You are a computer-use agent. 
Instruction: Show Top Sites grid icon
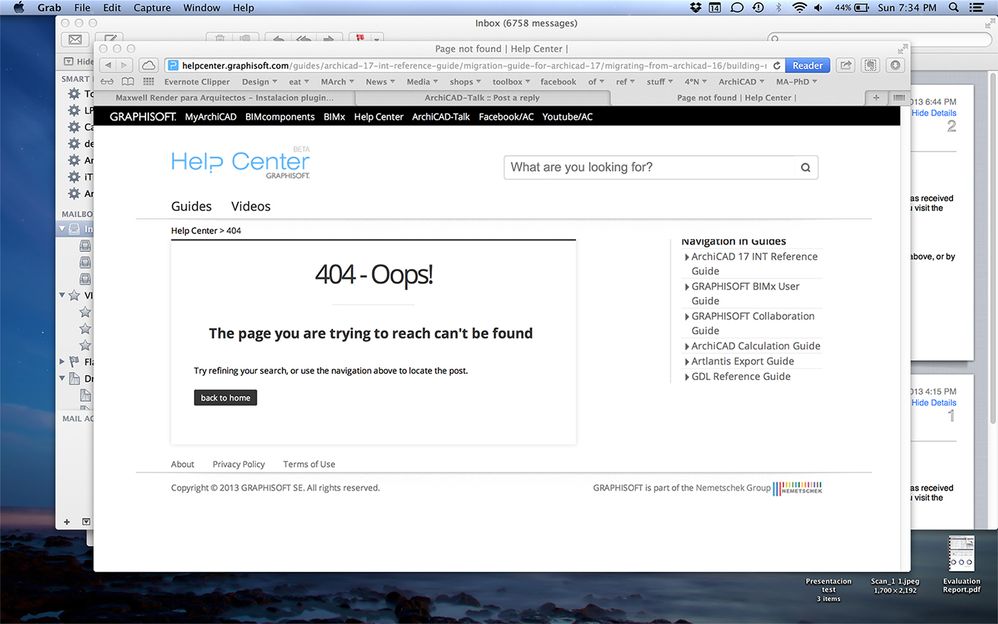(x=148, y=82)
